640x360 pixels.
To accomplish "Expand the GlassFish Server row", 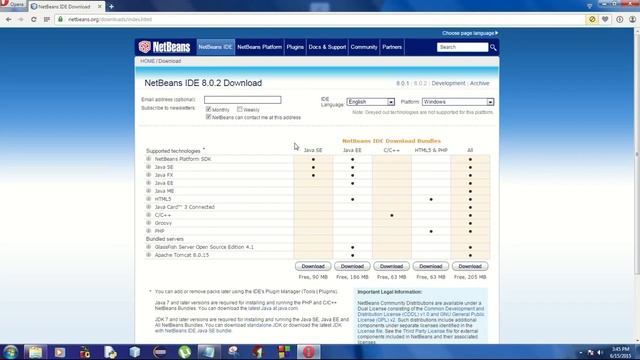I will (x=149, y=247).
